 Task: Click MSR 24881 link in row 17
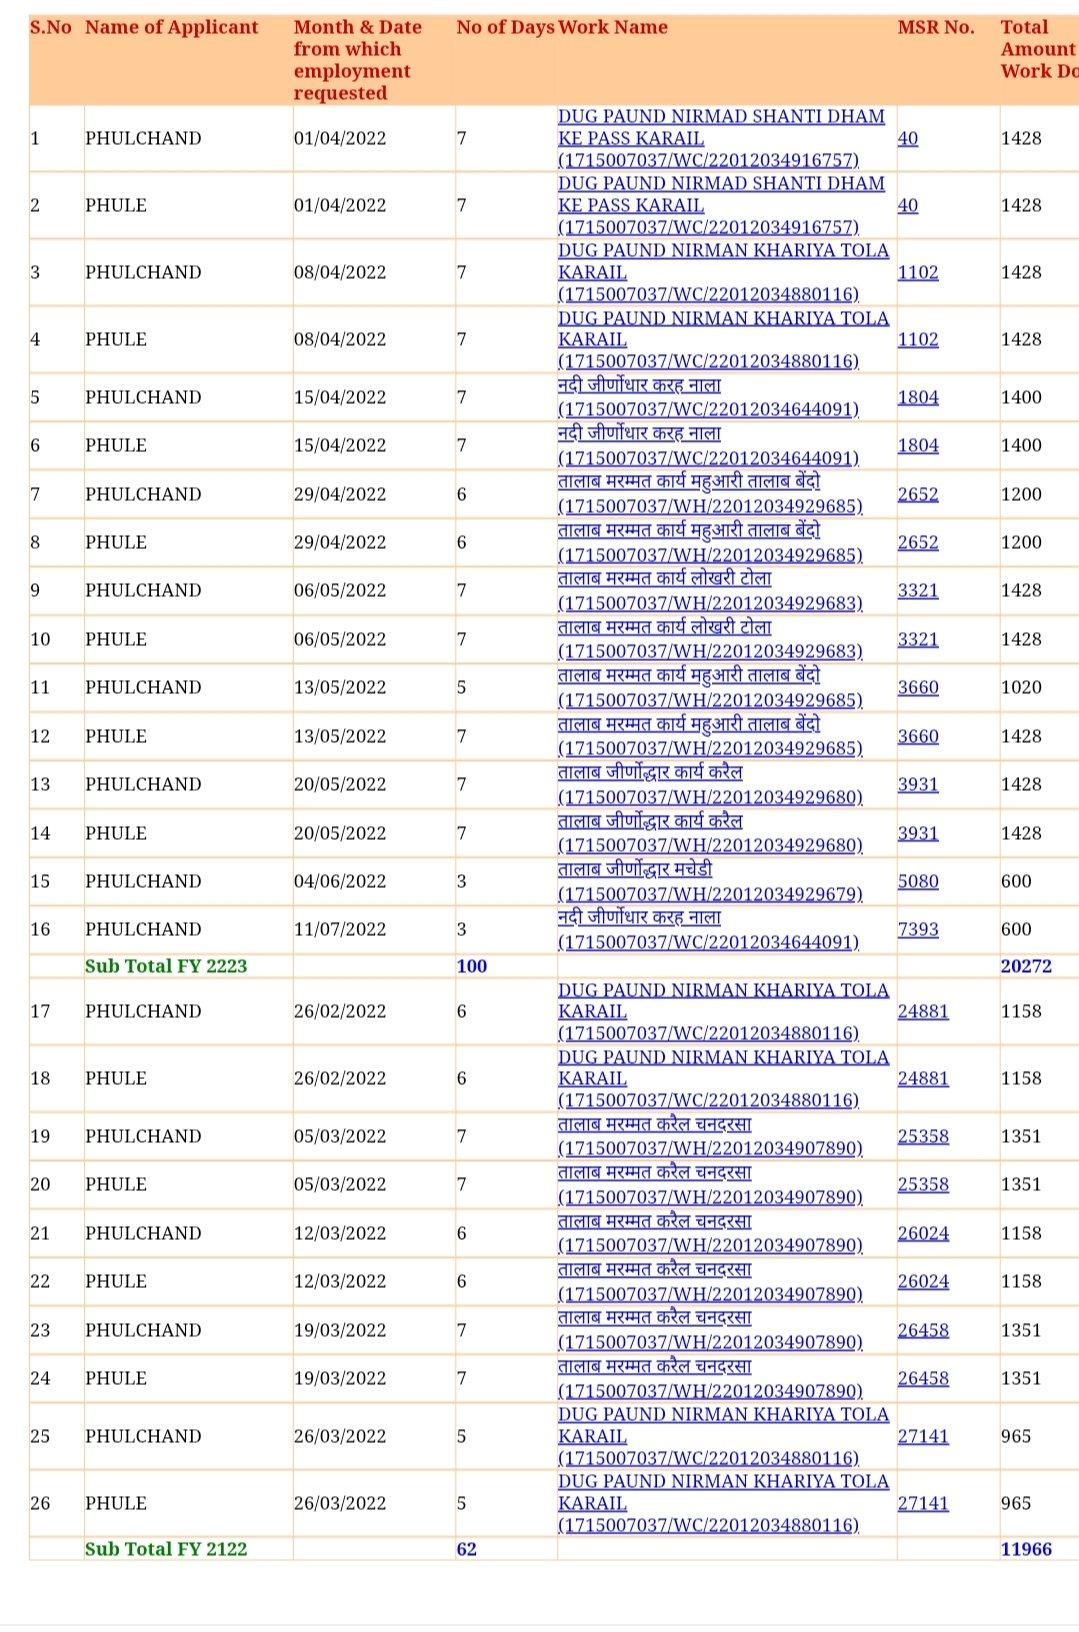(x=922, y=1011)
